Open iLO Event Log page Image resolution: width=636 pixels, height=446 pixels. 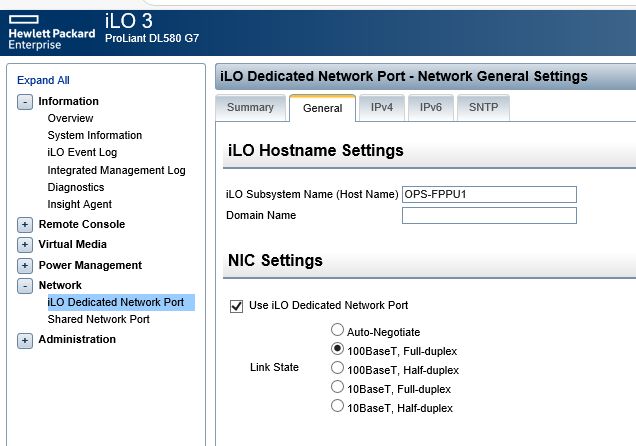pos(82,153)
